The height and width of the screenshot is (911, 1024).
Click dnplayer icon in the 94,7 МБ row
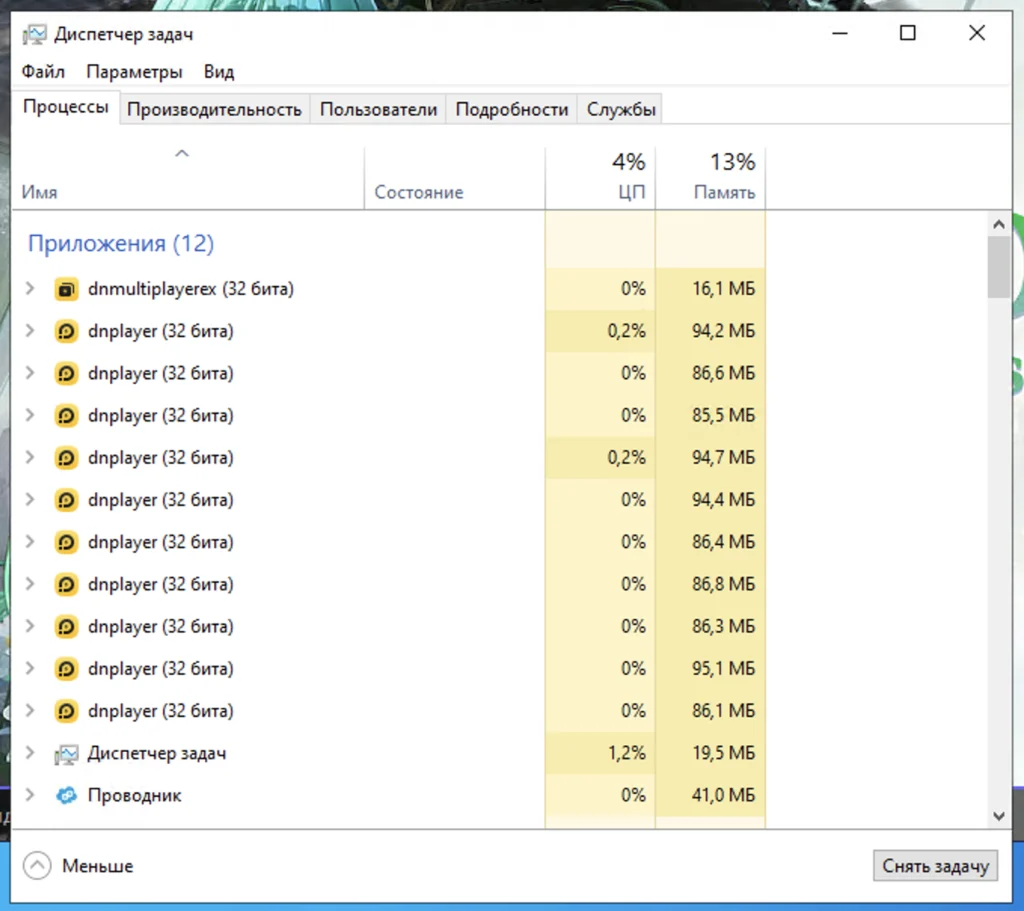(66, 458)
